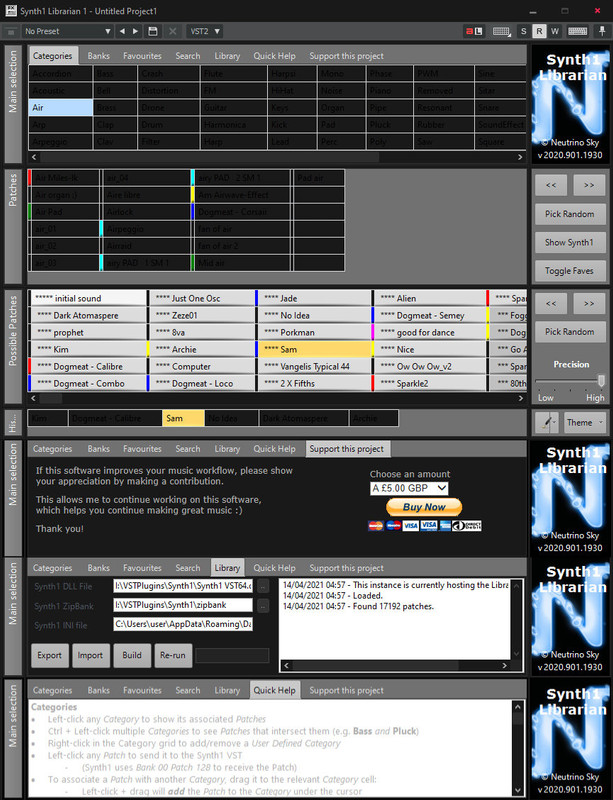Select the highlighted Library tab above the file paths
613x800 pixels.
(x=227, y=568)
